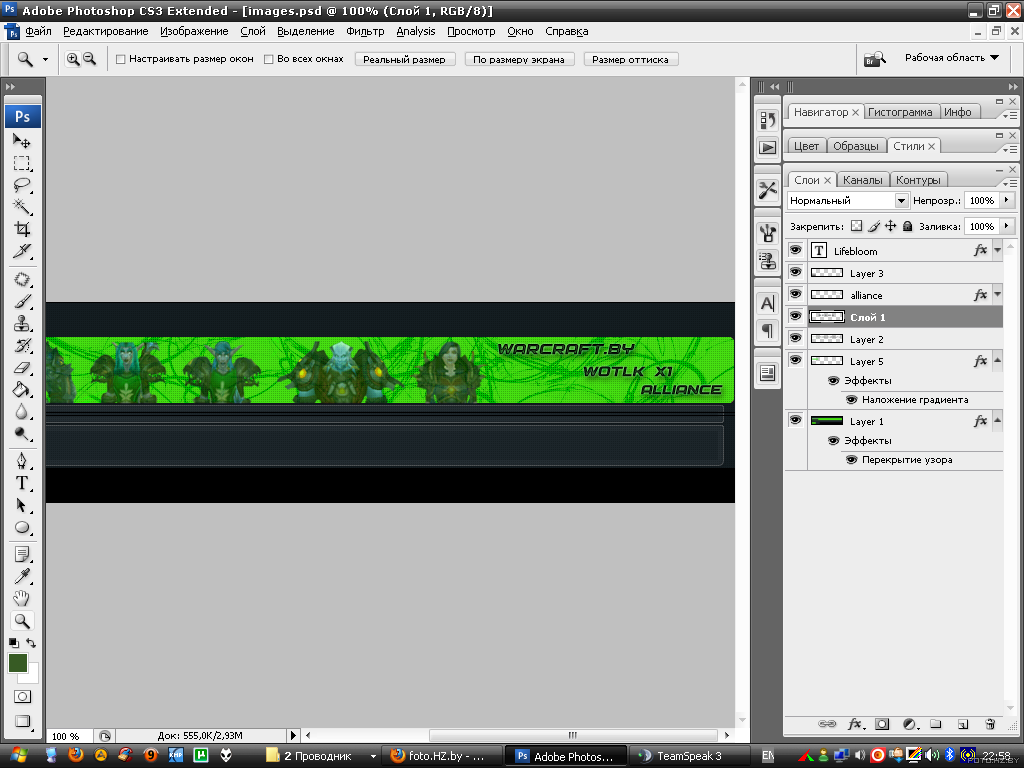Screen dimensions: 1024x768
Task: Enable 'Настраивать размер окон' checkbox
Action: pyautogui.click(x=121, y=59)
